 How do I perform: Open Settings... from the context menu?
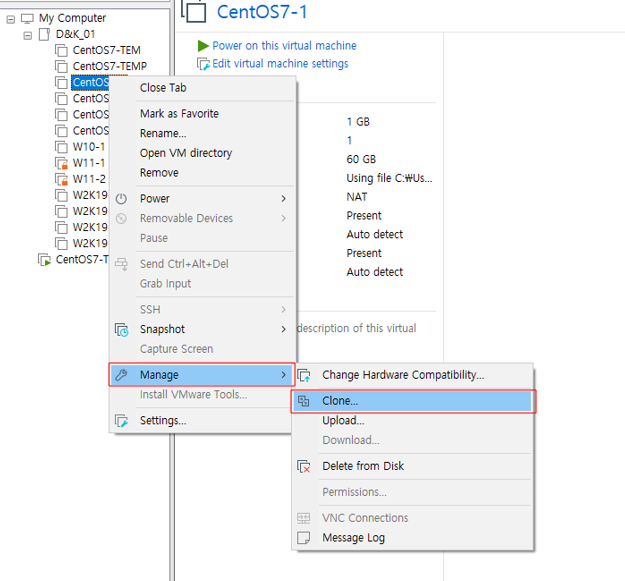click(x=163, y=420)
